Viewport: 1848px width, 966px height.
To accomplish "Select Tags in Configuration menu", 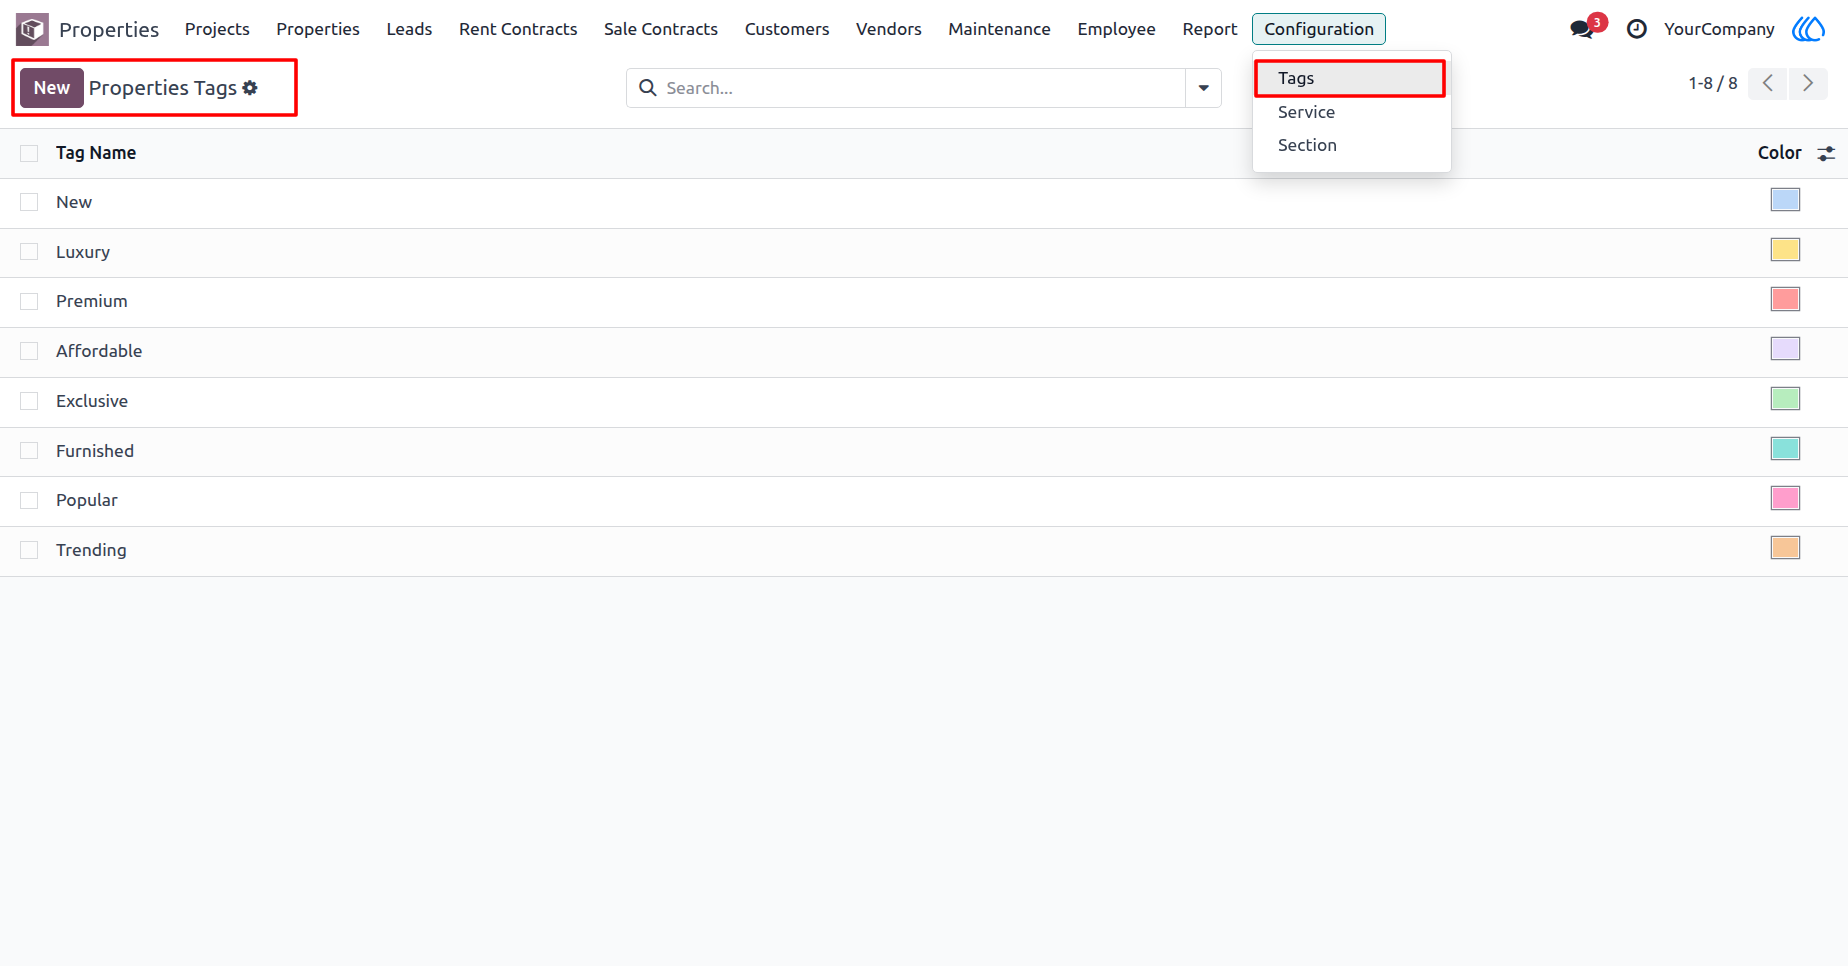I will (1350, 78).
